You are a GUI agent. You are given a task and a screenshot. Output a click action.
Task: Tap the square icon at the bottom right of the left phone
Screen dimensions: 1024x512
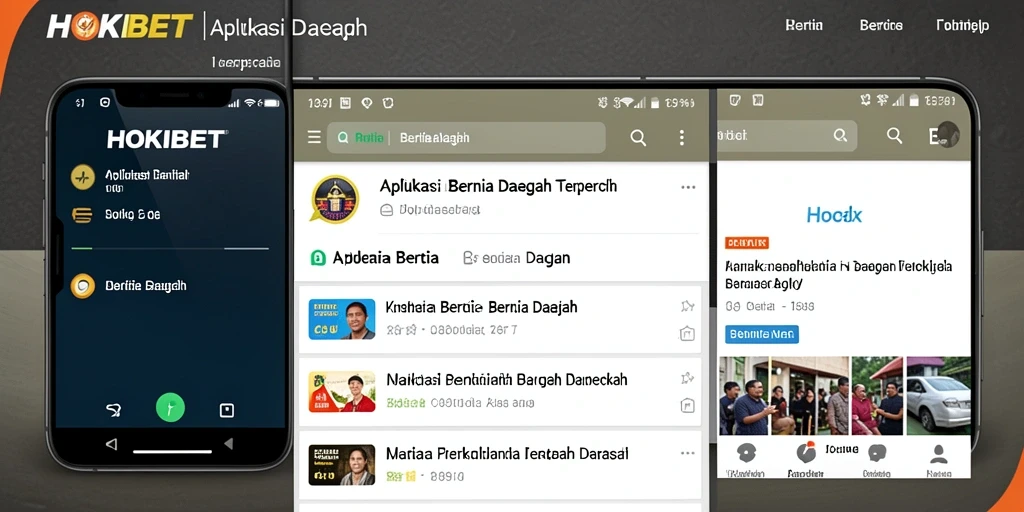tap(227, 410)
